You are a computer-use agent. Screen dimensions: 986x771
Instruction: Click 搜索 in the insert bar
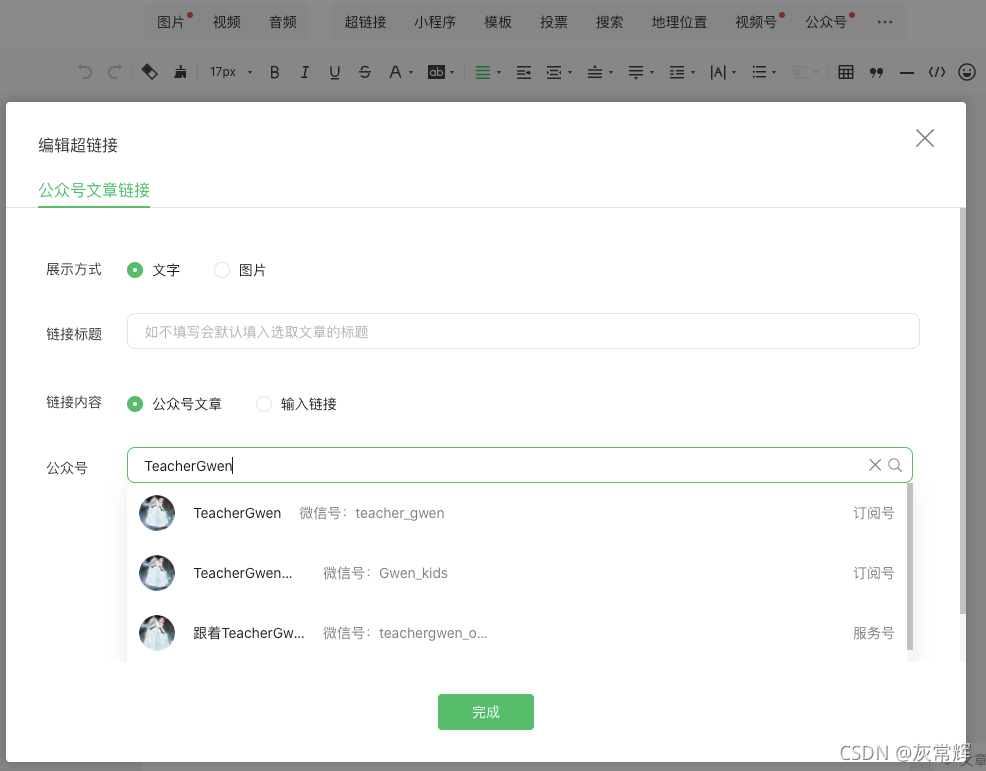tap(609, 22)
